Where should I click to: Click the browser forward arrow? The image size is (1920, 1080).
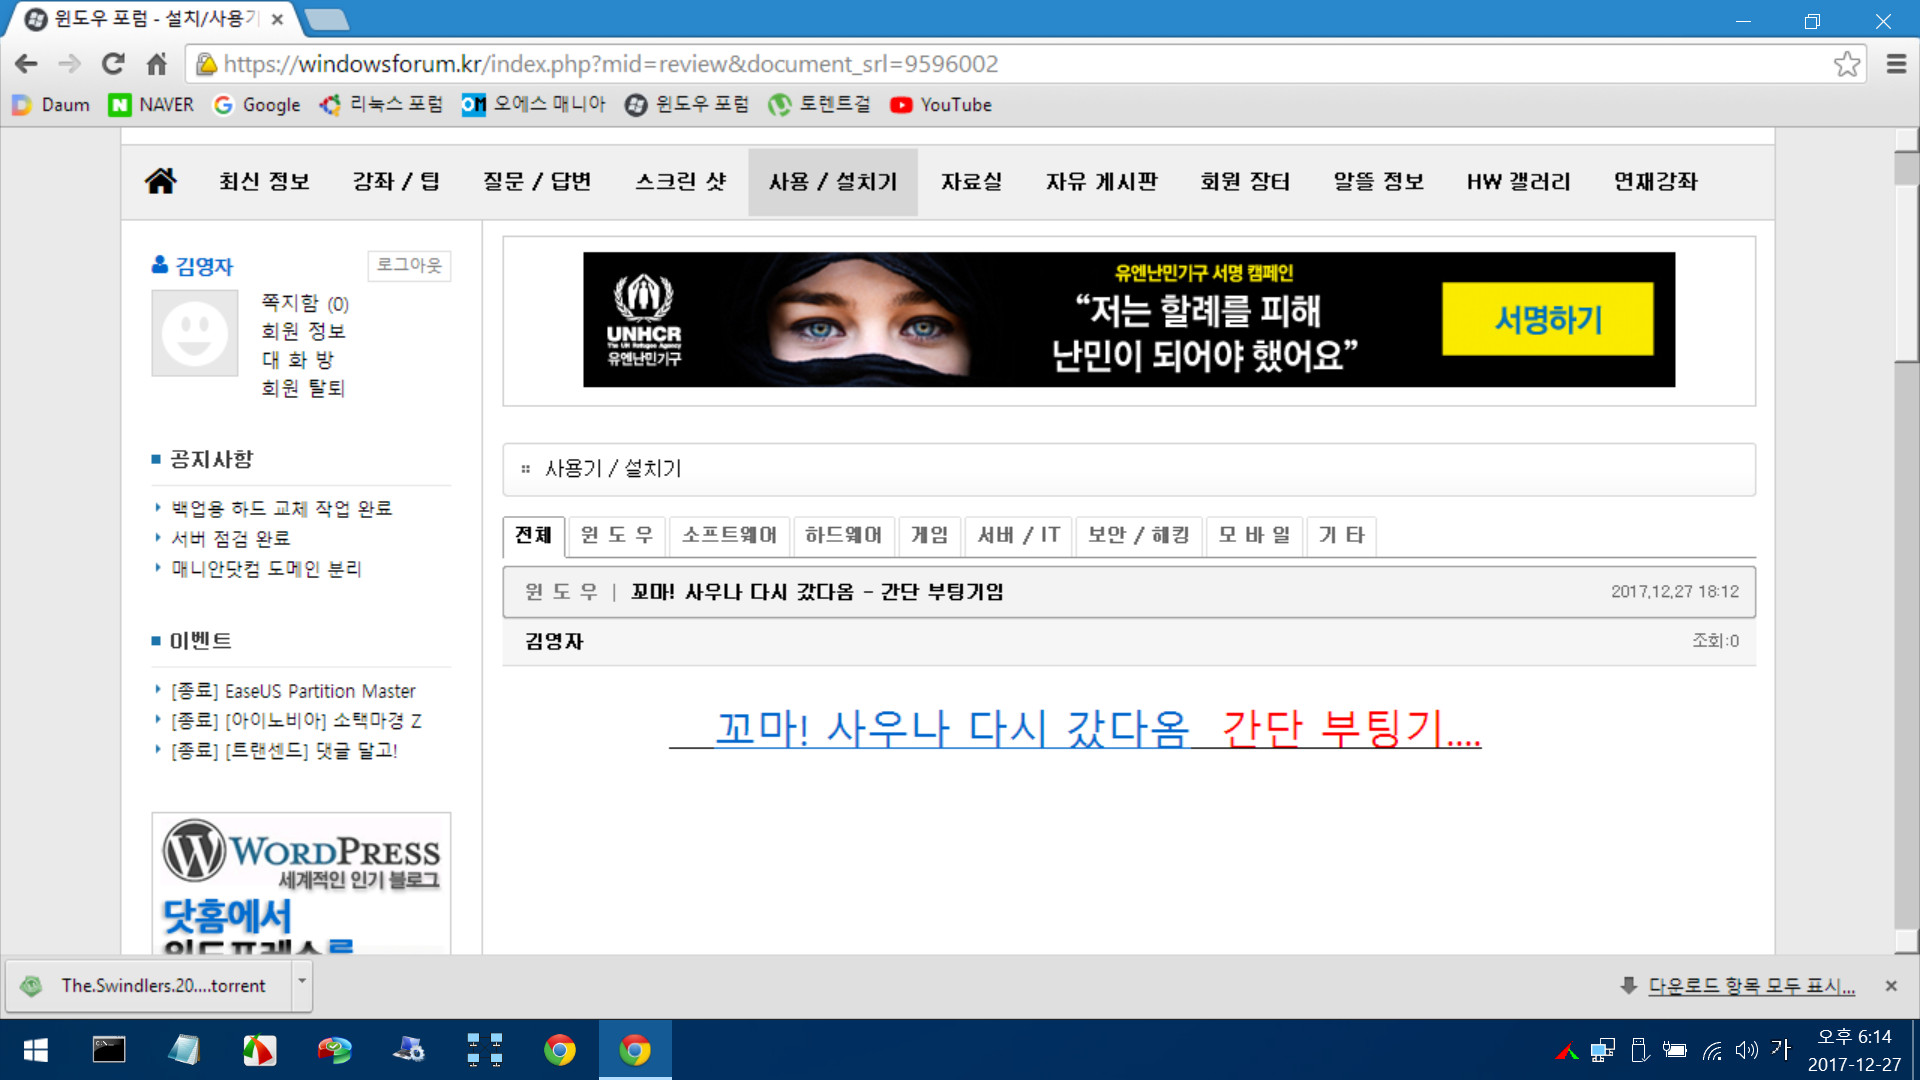[69, 64]
